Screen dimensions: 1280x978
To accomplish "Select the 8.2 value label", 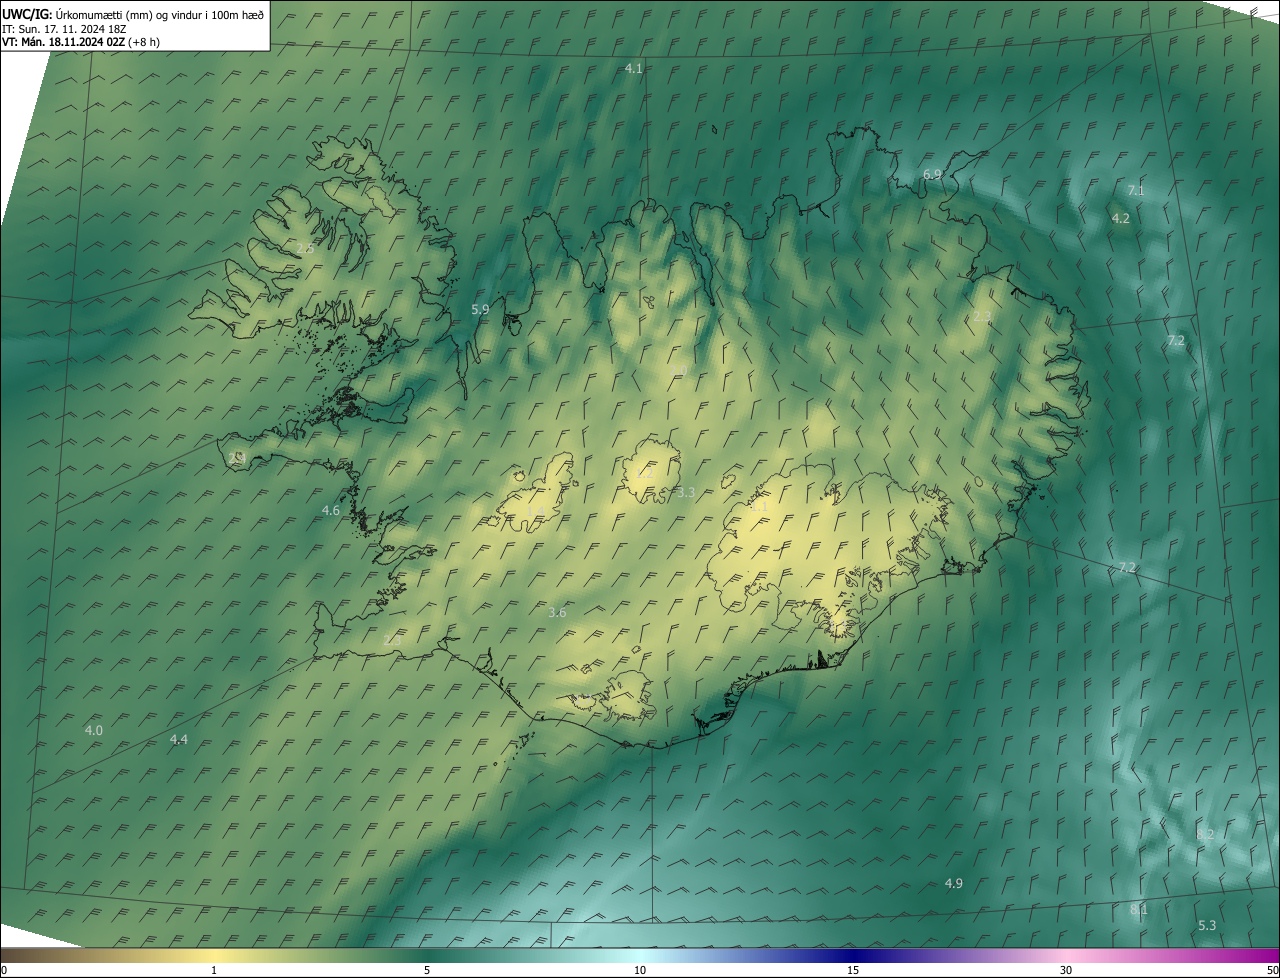I will coord(1205,834).
